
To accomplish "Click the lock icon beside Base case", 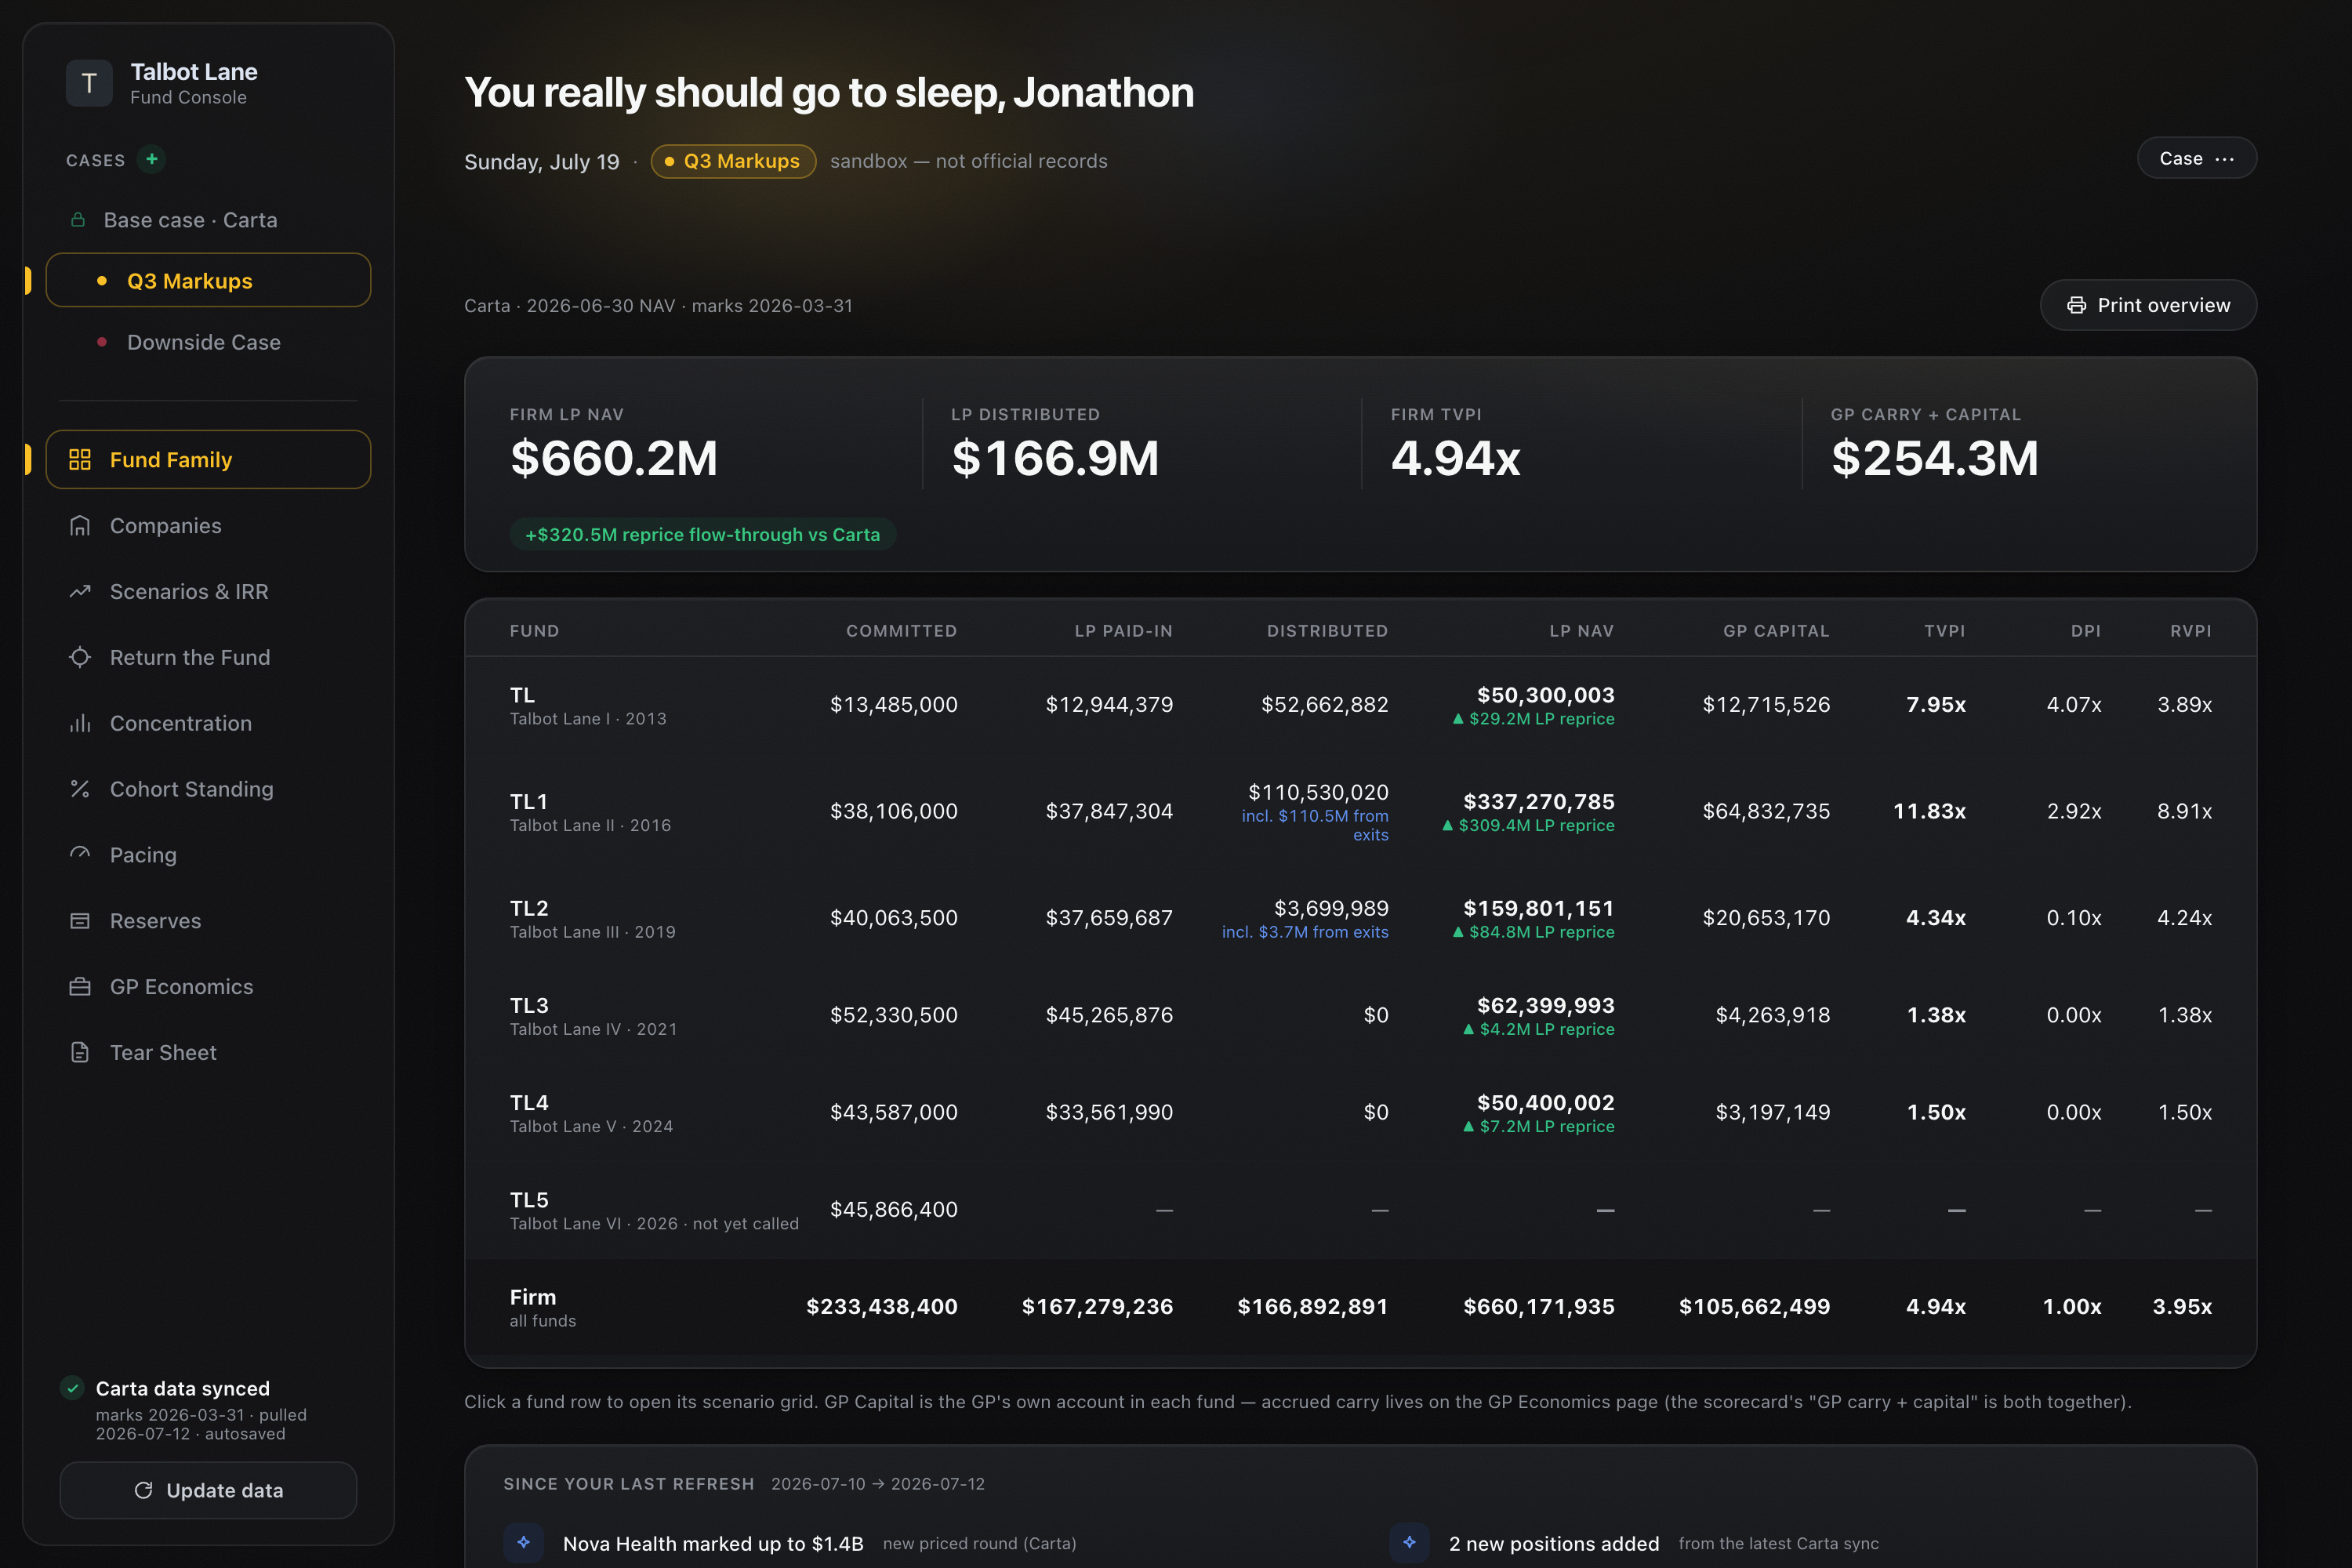I will point(78,220).
